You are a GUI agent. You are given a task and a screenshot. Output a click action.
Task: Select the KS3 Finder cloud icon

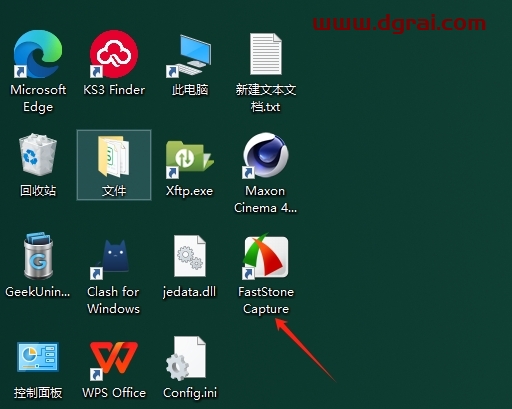(114, 54)
